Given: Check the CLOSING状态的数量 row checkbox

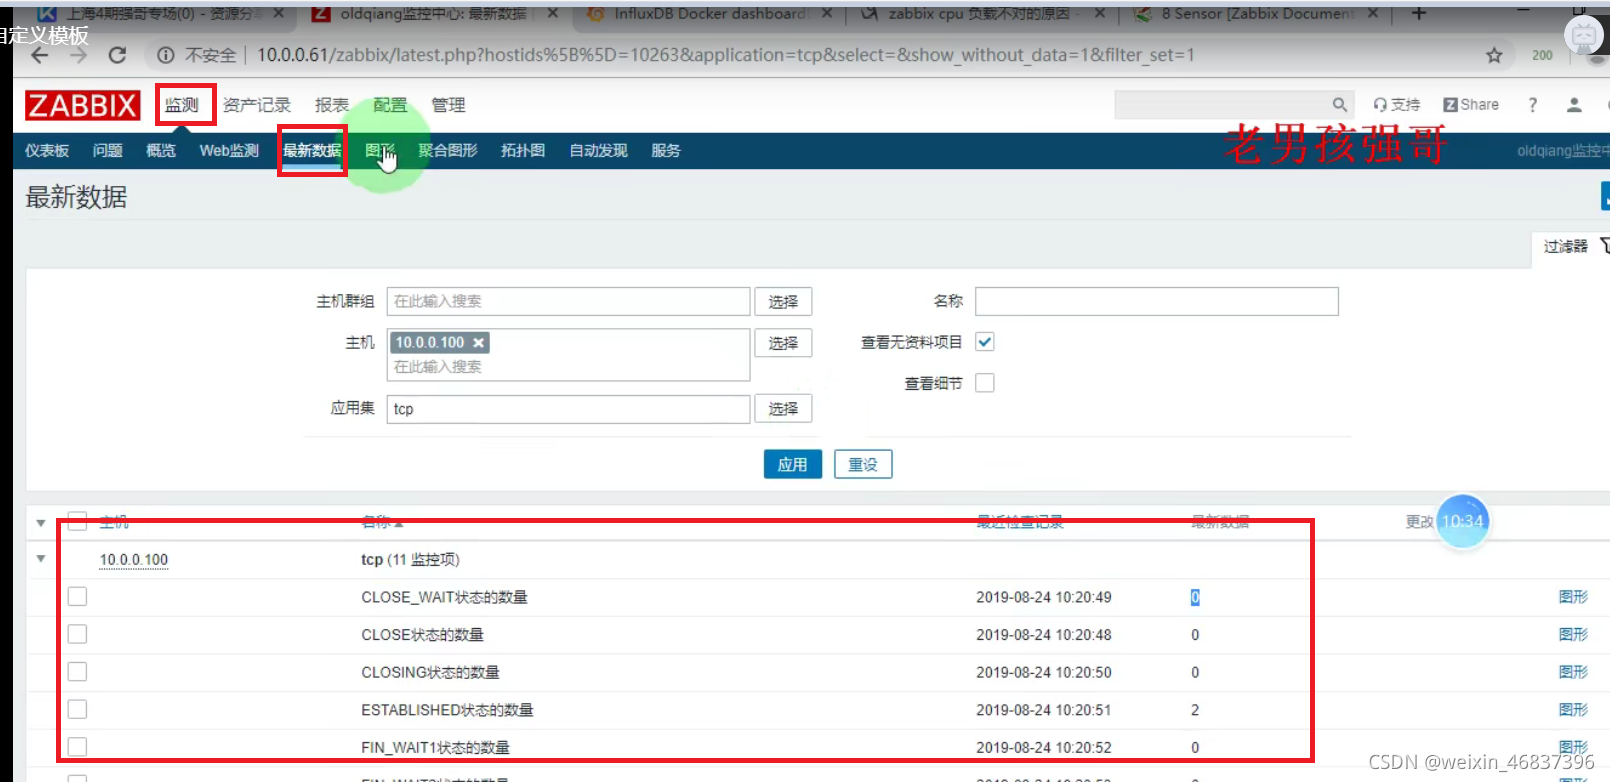Looking at the screenshot, I should 77,672.
